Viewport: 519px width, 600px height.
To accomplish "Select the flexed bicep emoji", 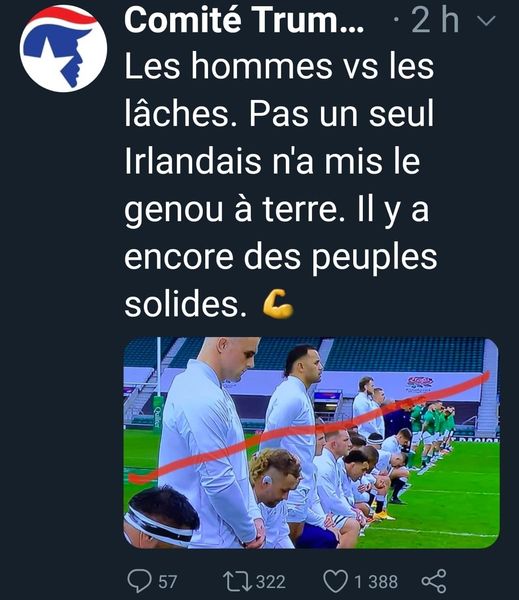I will click(x=278, y=304).
